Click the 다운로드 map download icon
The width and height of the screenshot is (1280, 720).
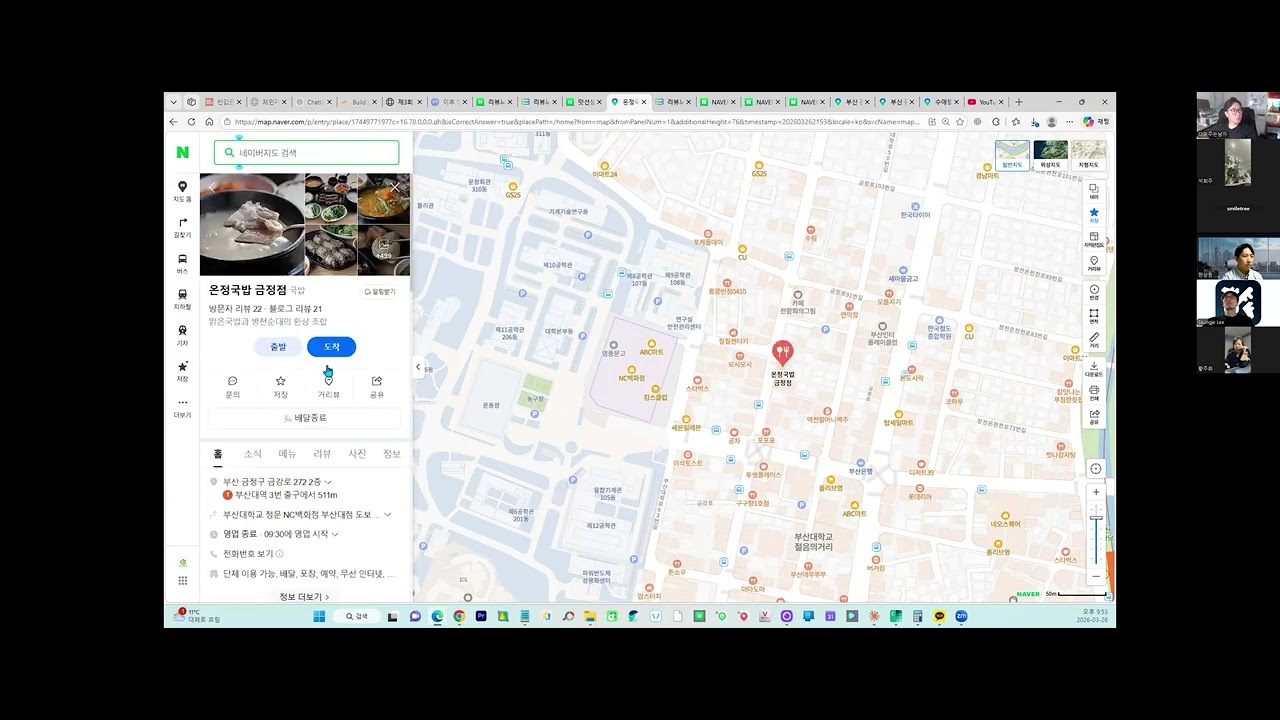1094,368
